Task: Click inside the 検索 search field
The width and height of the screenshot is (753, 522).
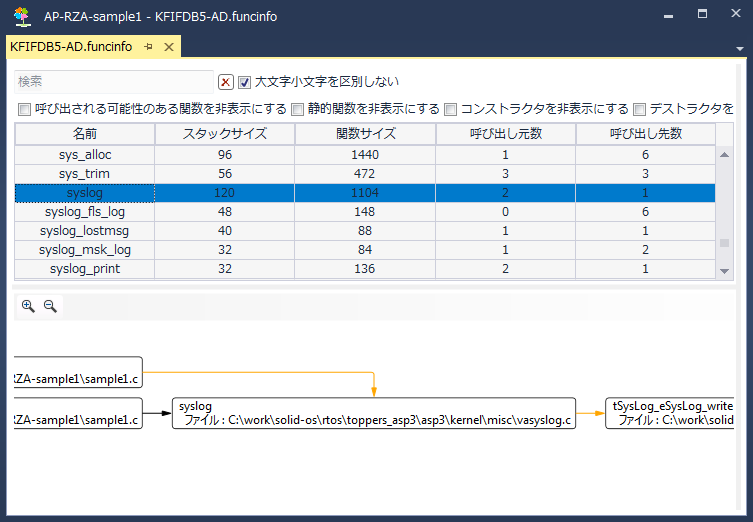Action: pyautogui.click(x=113, y=81)
